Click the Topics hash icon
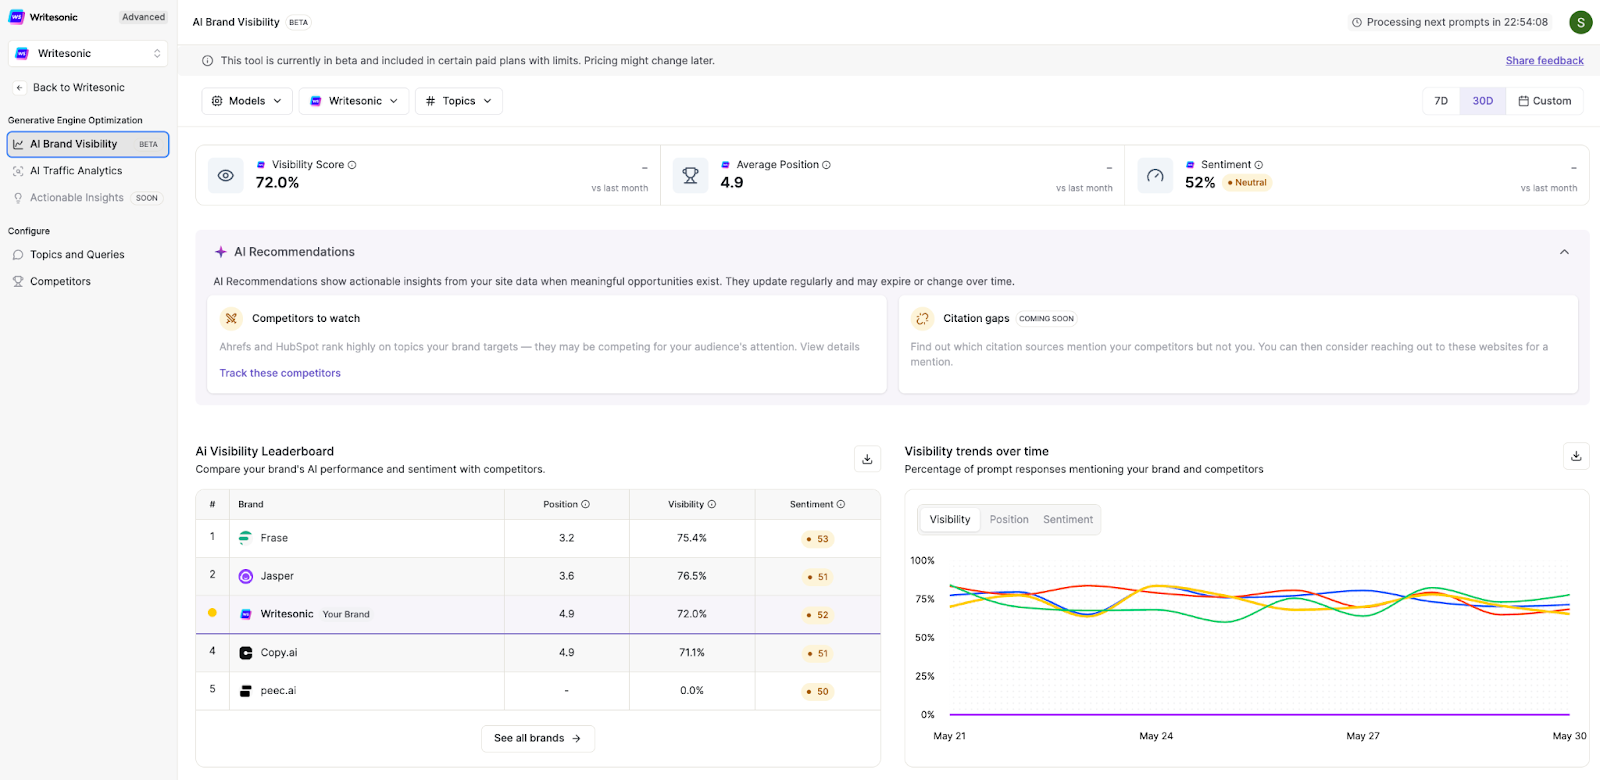This screenshot has height=780, width=1600. tap(430, 101)
